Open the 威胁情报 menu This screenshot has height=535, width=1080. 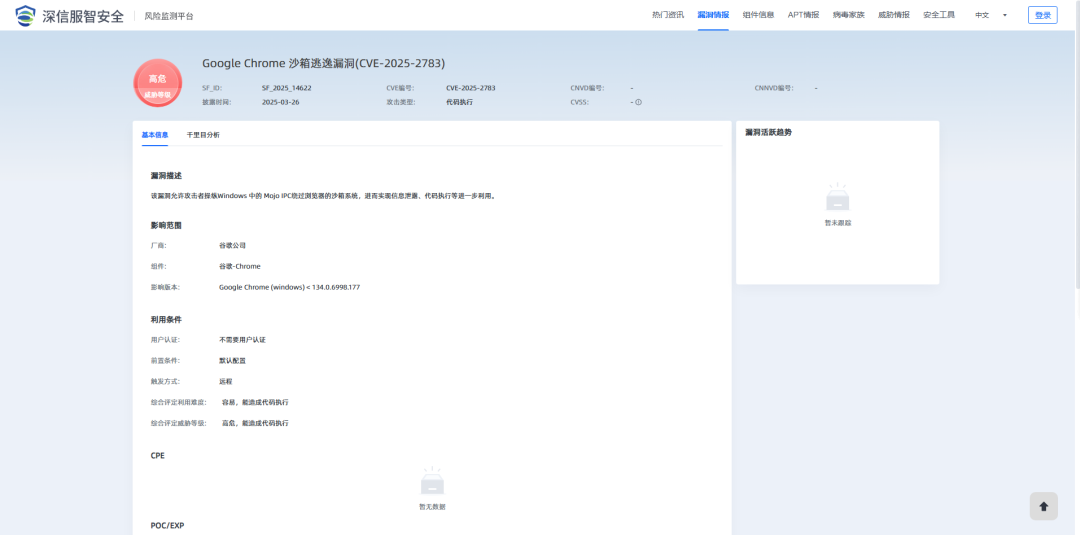click(893, 14)
